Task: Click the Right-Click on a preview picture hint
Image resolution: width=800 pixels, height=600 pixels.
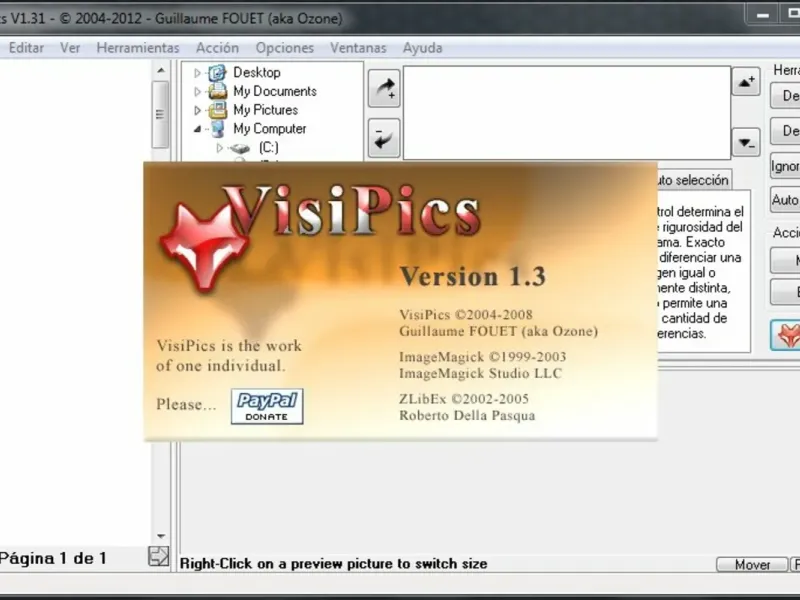Action: 333,564
